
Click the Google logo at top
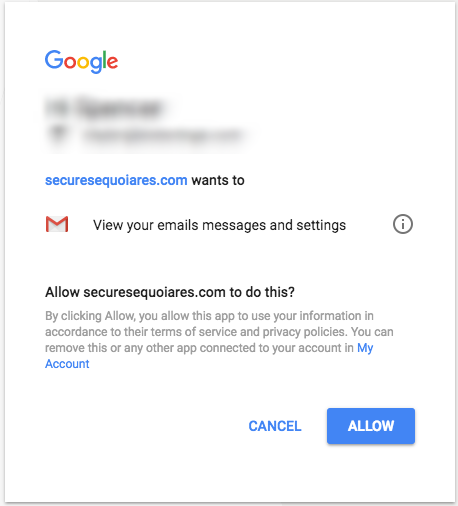point(82,62)
